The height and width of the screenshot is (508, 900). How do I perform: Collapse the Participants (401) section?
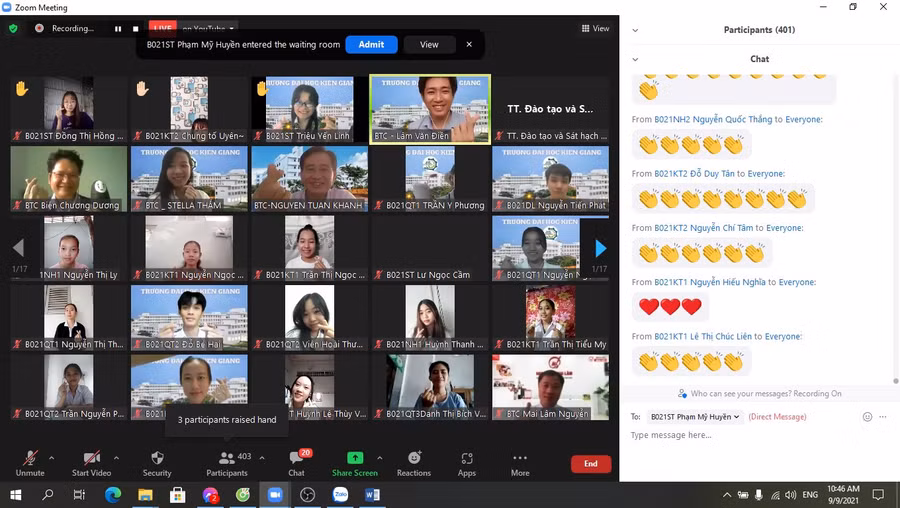pyautogui.click(x=635, y=30)
